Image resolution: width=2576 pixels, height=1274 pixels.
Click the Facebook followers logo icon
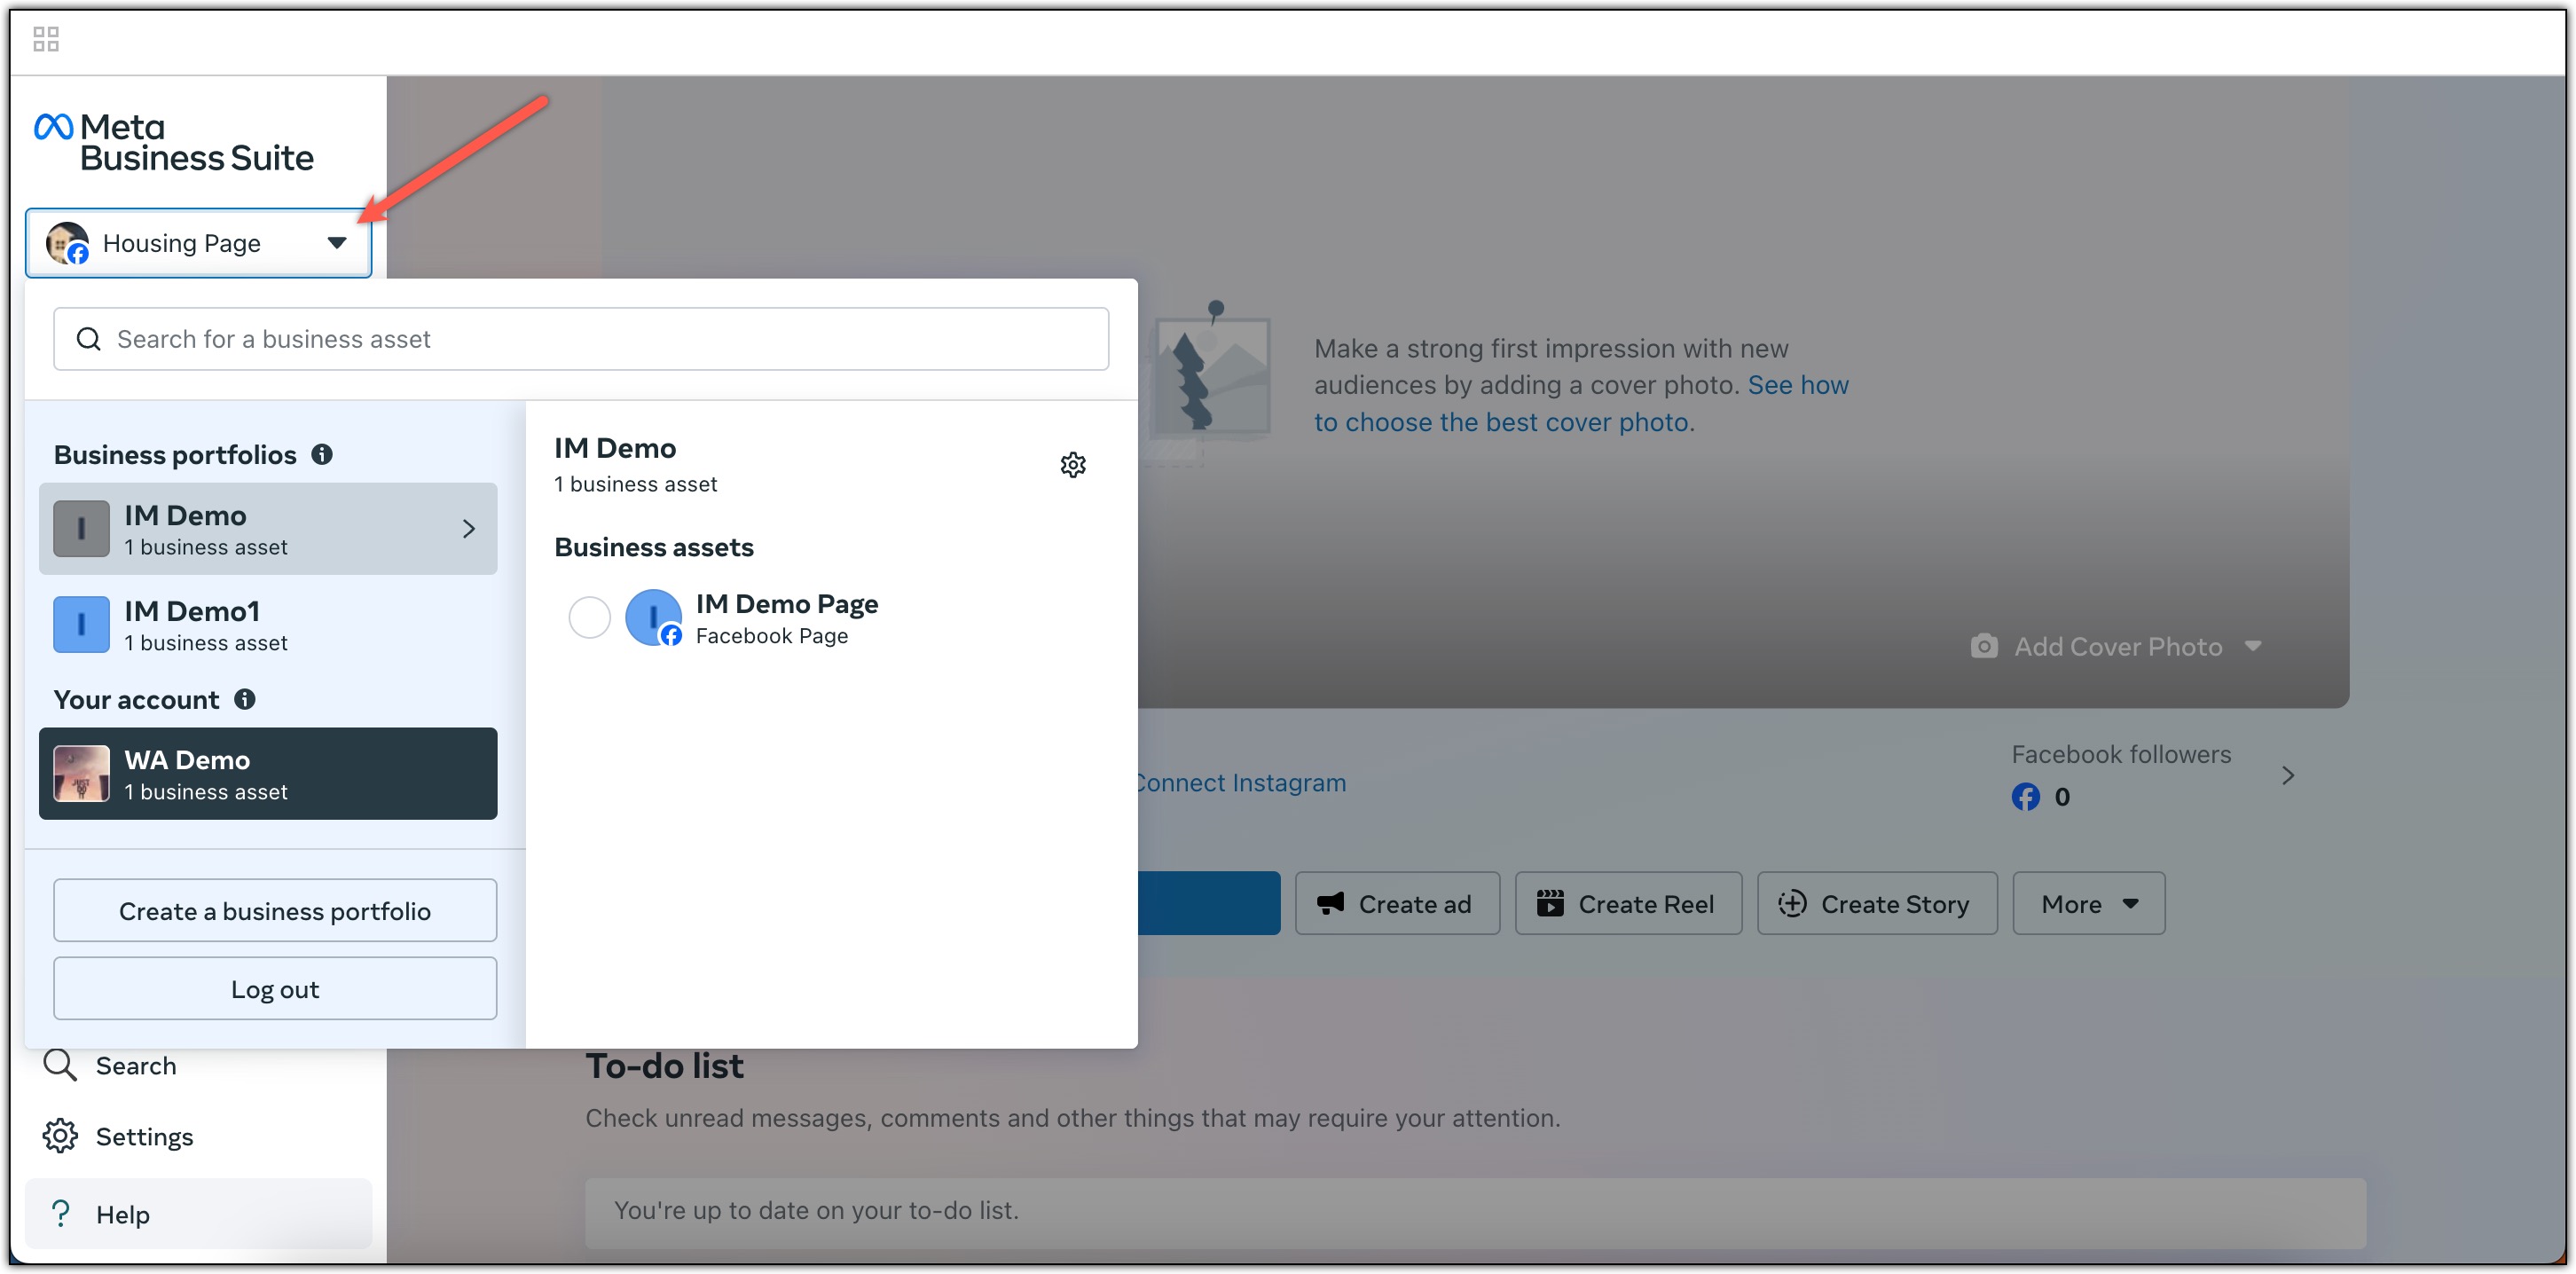(2025, 797)
